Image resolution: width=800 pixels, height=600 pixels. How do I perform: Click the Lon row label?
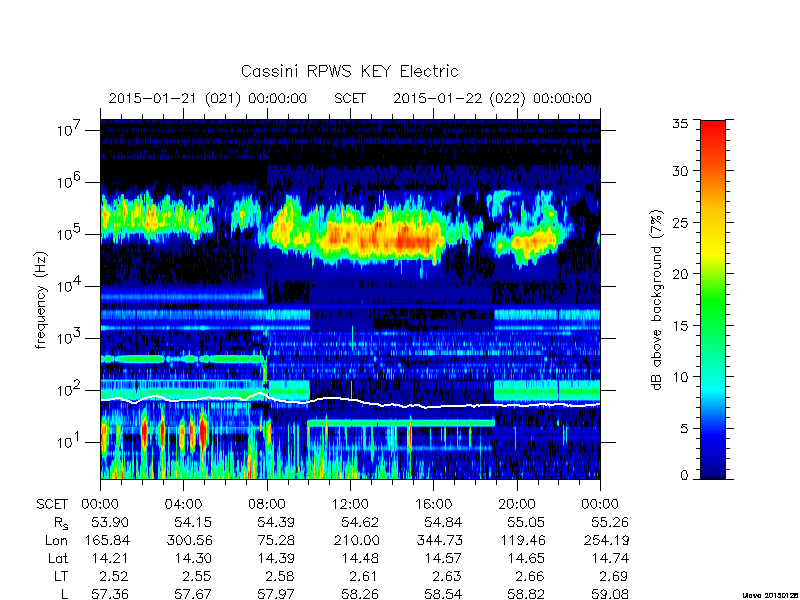(x=57, y=540)
